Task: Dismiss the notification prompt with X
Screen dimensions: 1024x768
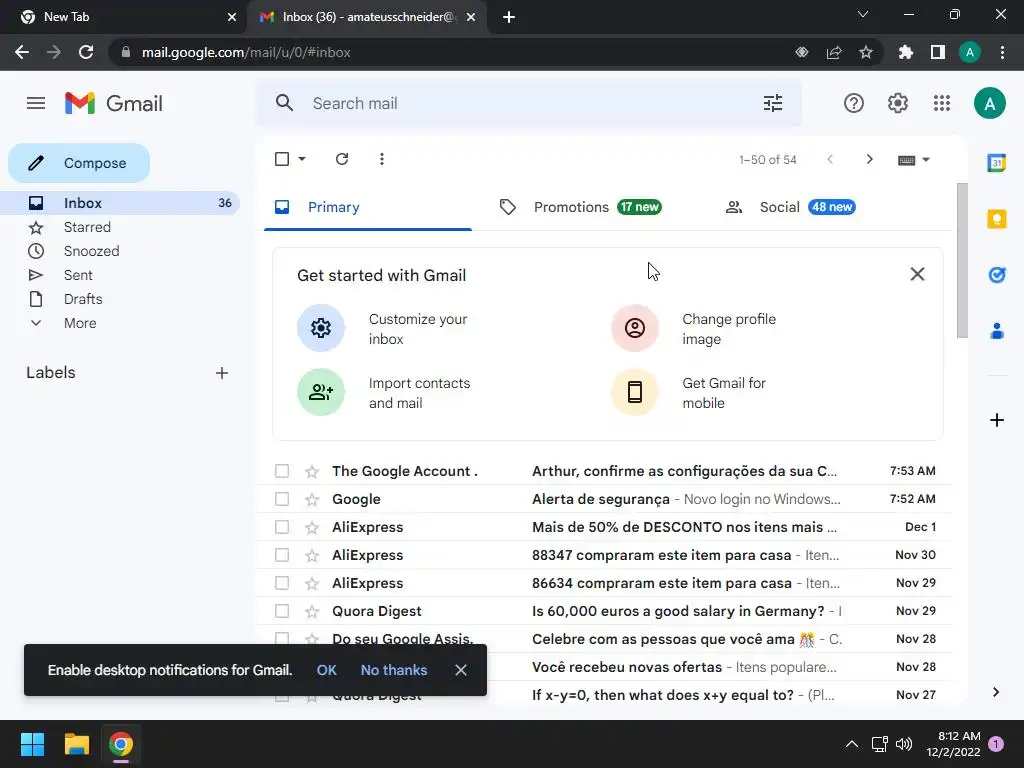Action: [461, 670]
